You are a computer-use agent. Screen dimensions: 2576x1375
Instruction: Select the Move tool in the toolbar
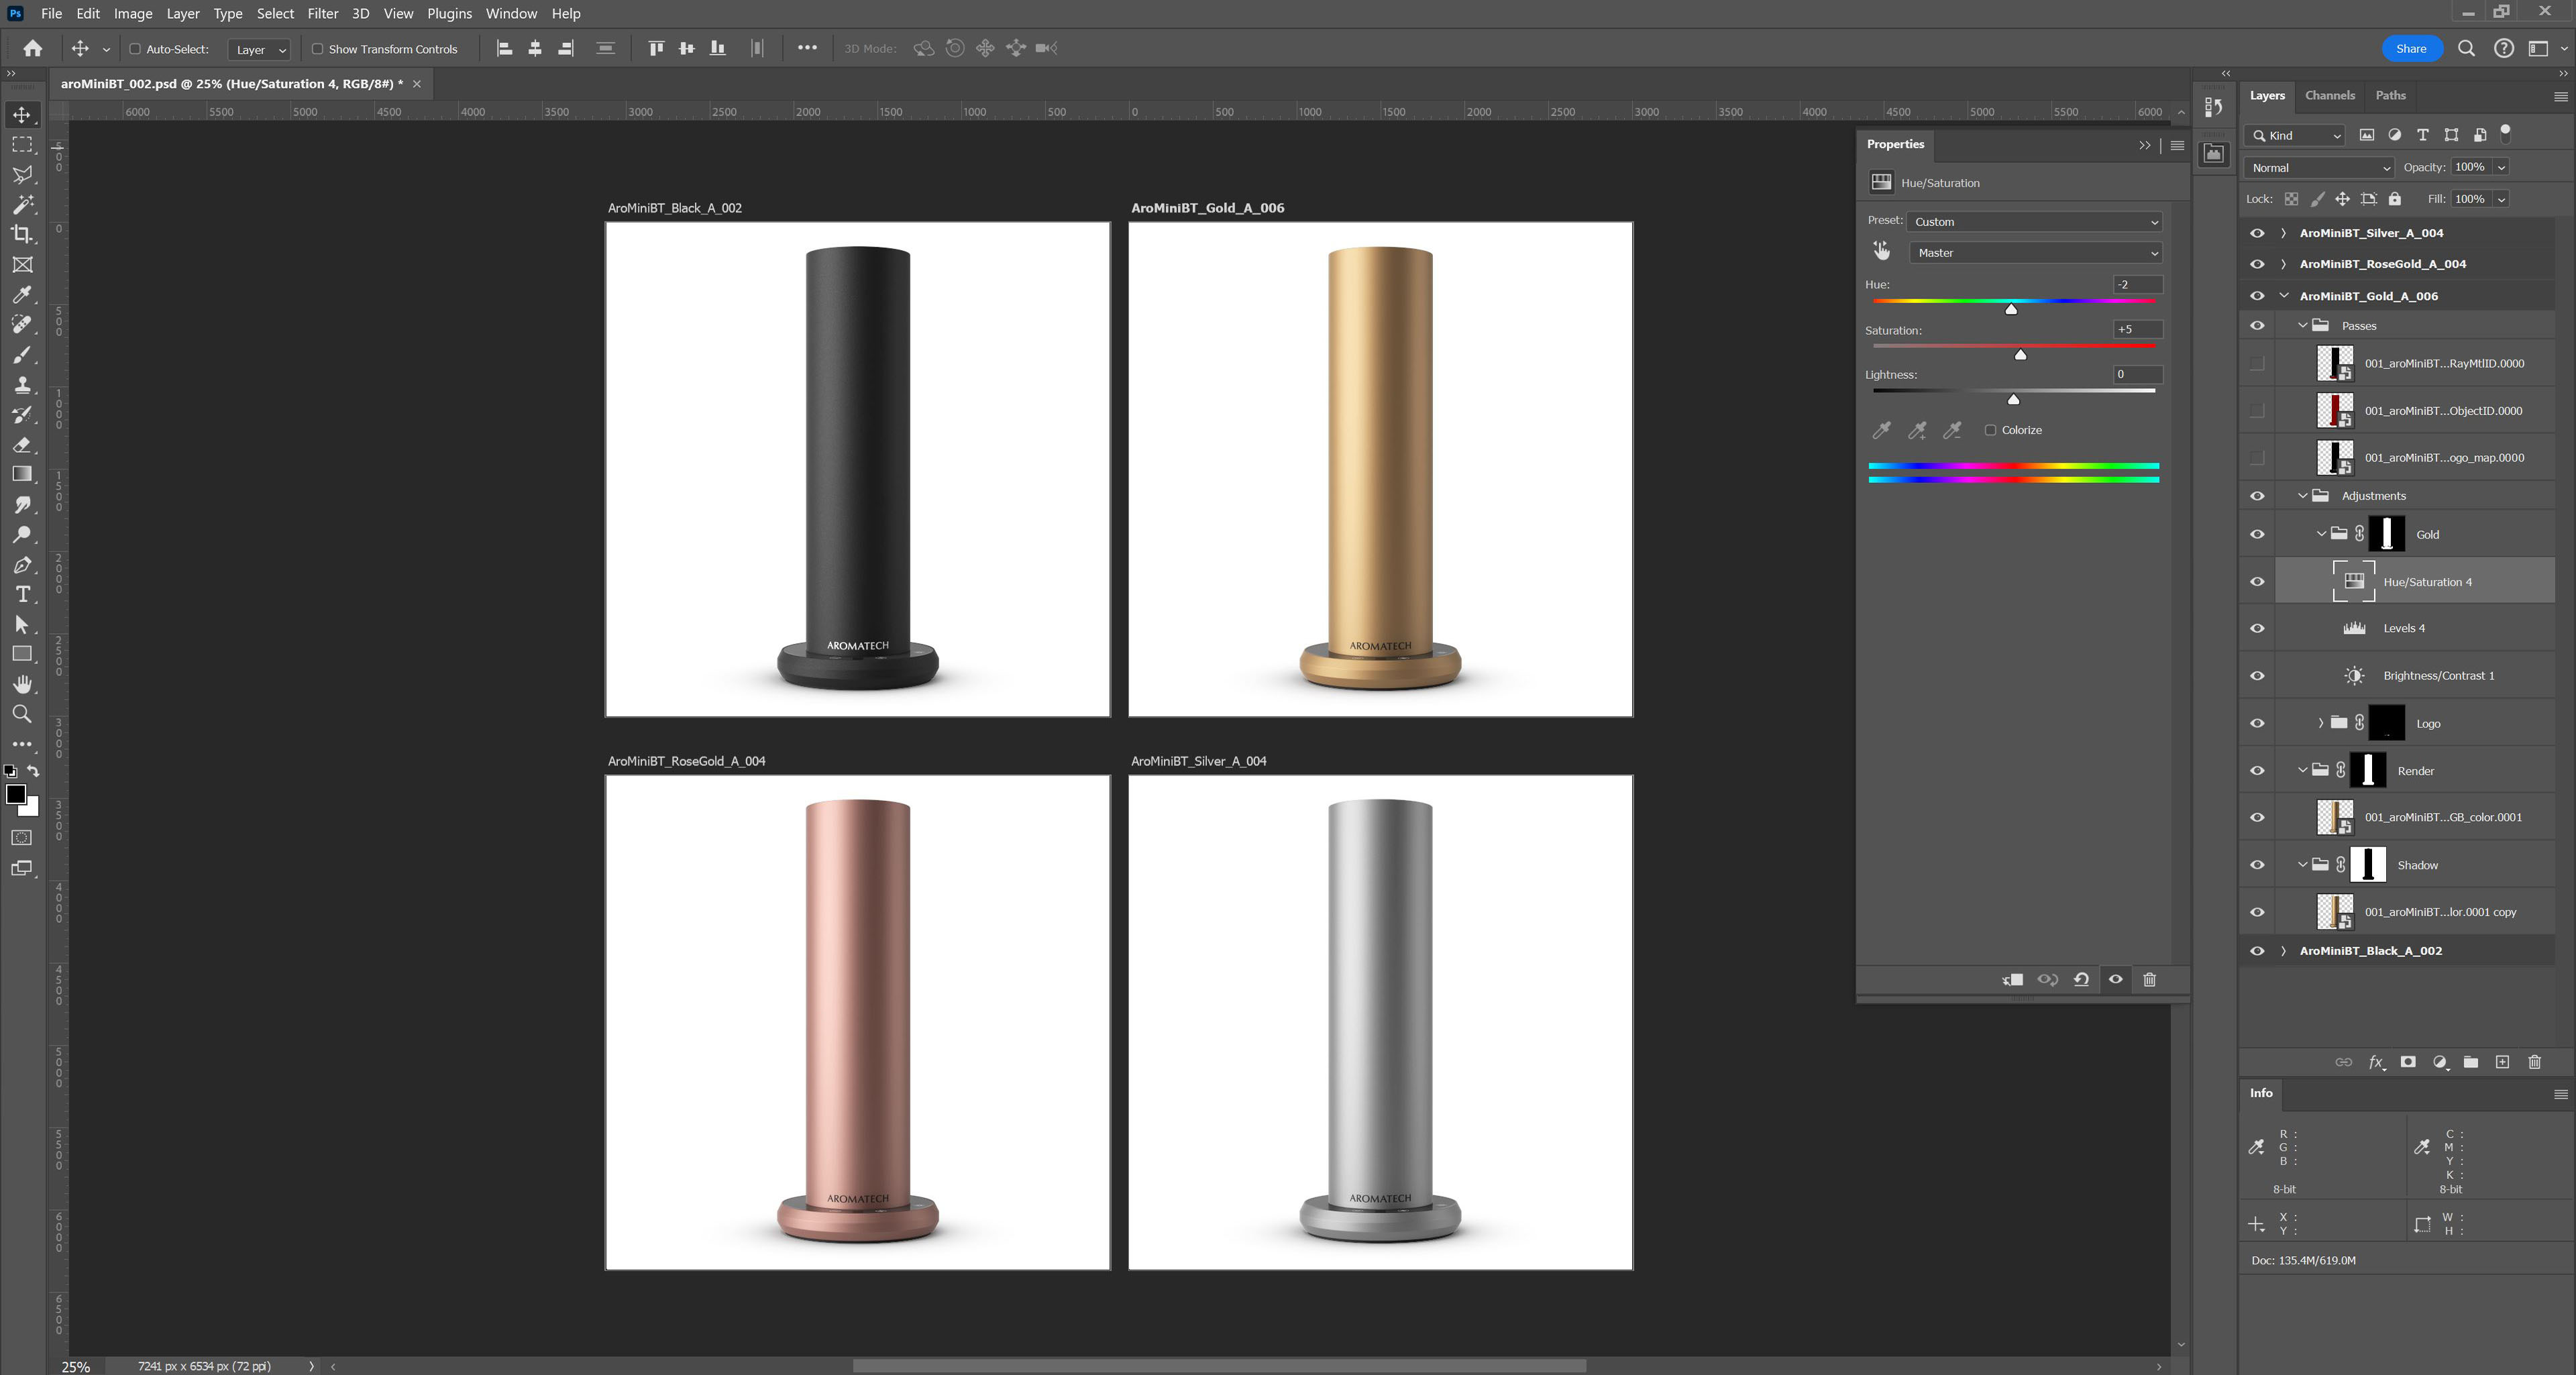click(22, 114)
